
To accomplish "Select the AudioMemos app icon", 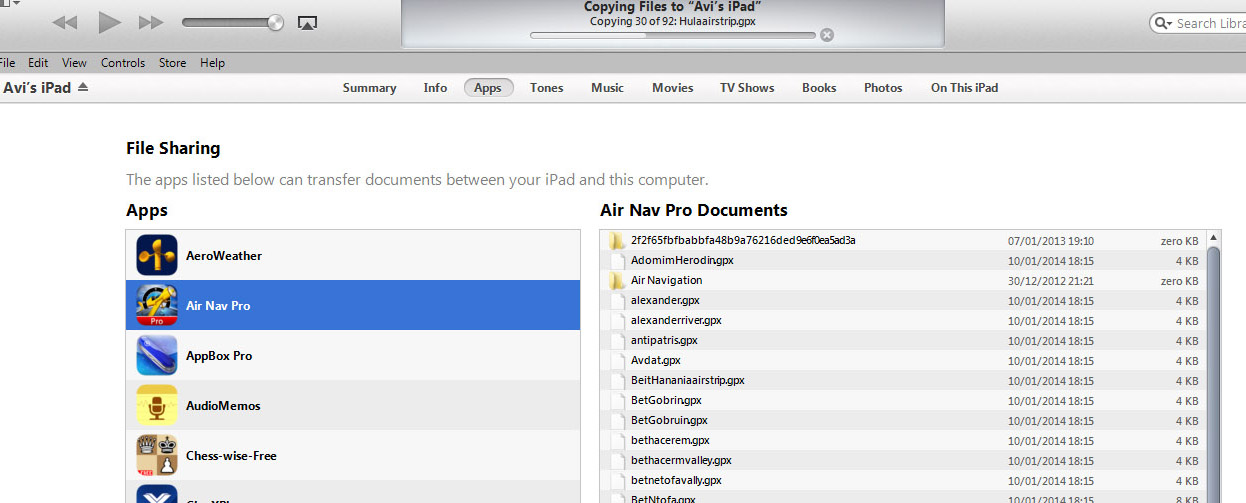I will click(157, 405).
